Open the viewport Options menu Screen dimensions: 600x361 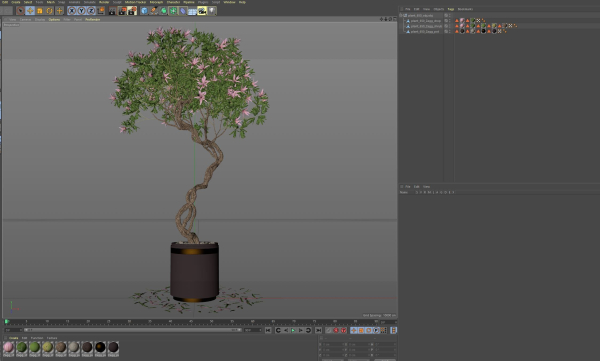click(54, 20)
